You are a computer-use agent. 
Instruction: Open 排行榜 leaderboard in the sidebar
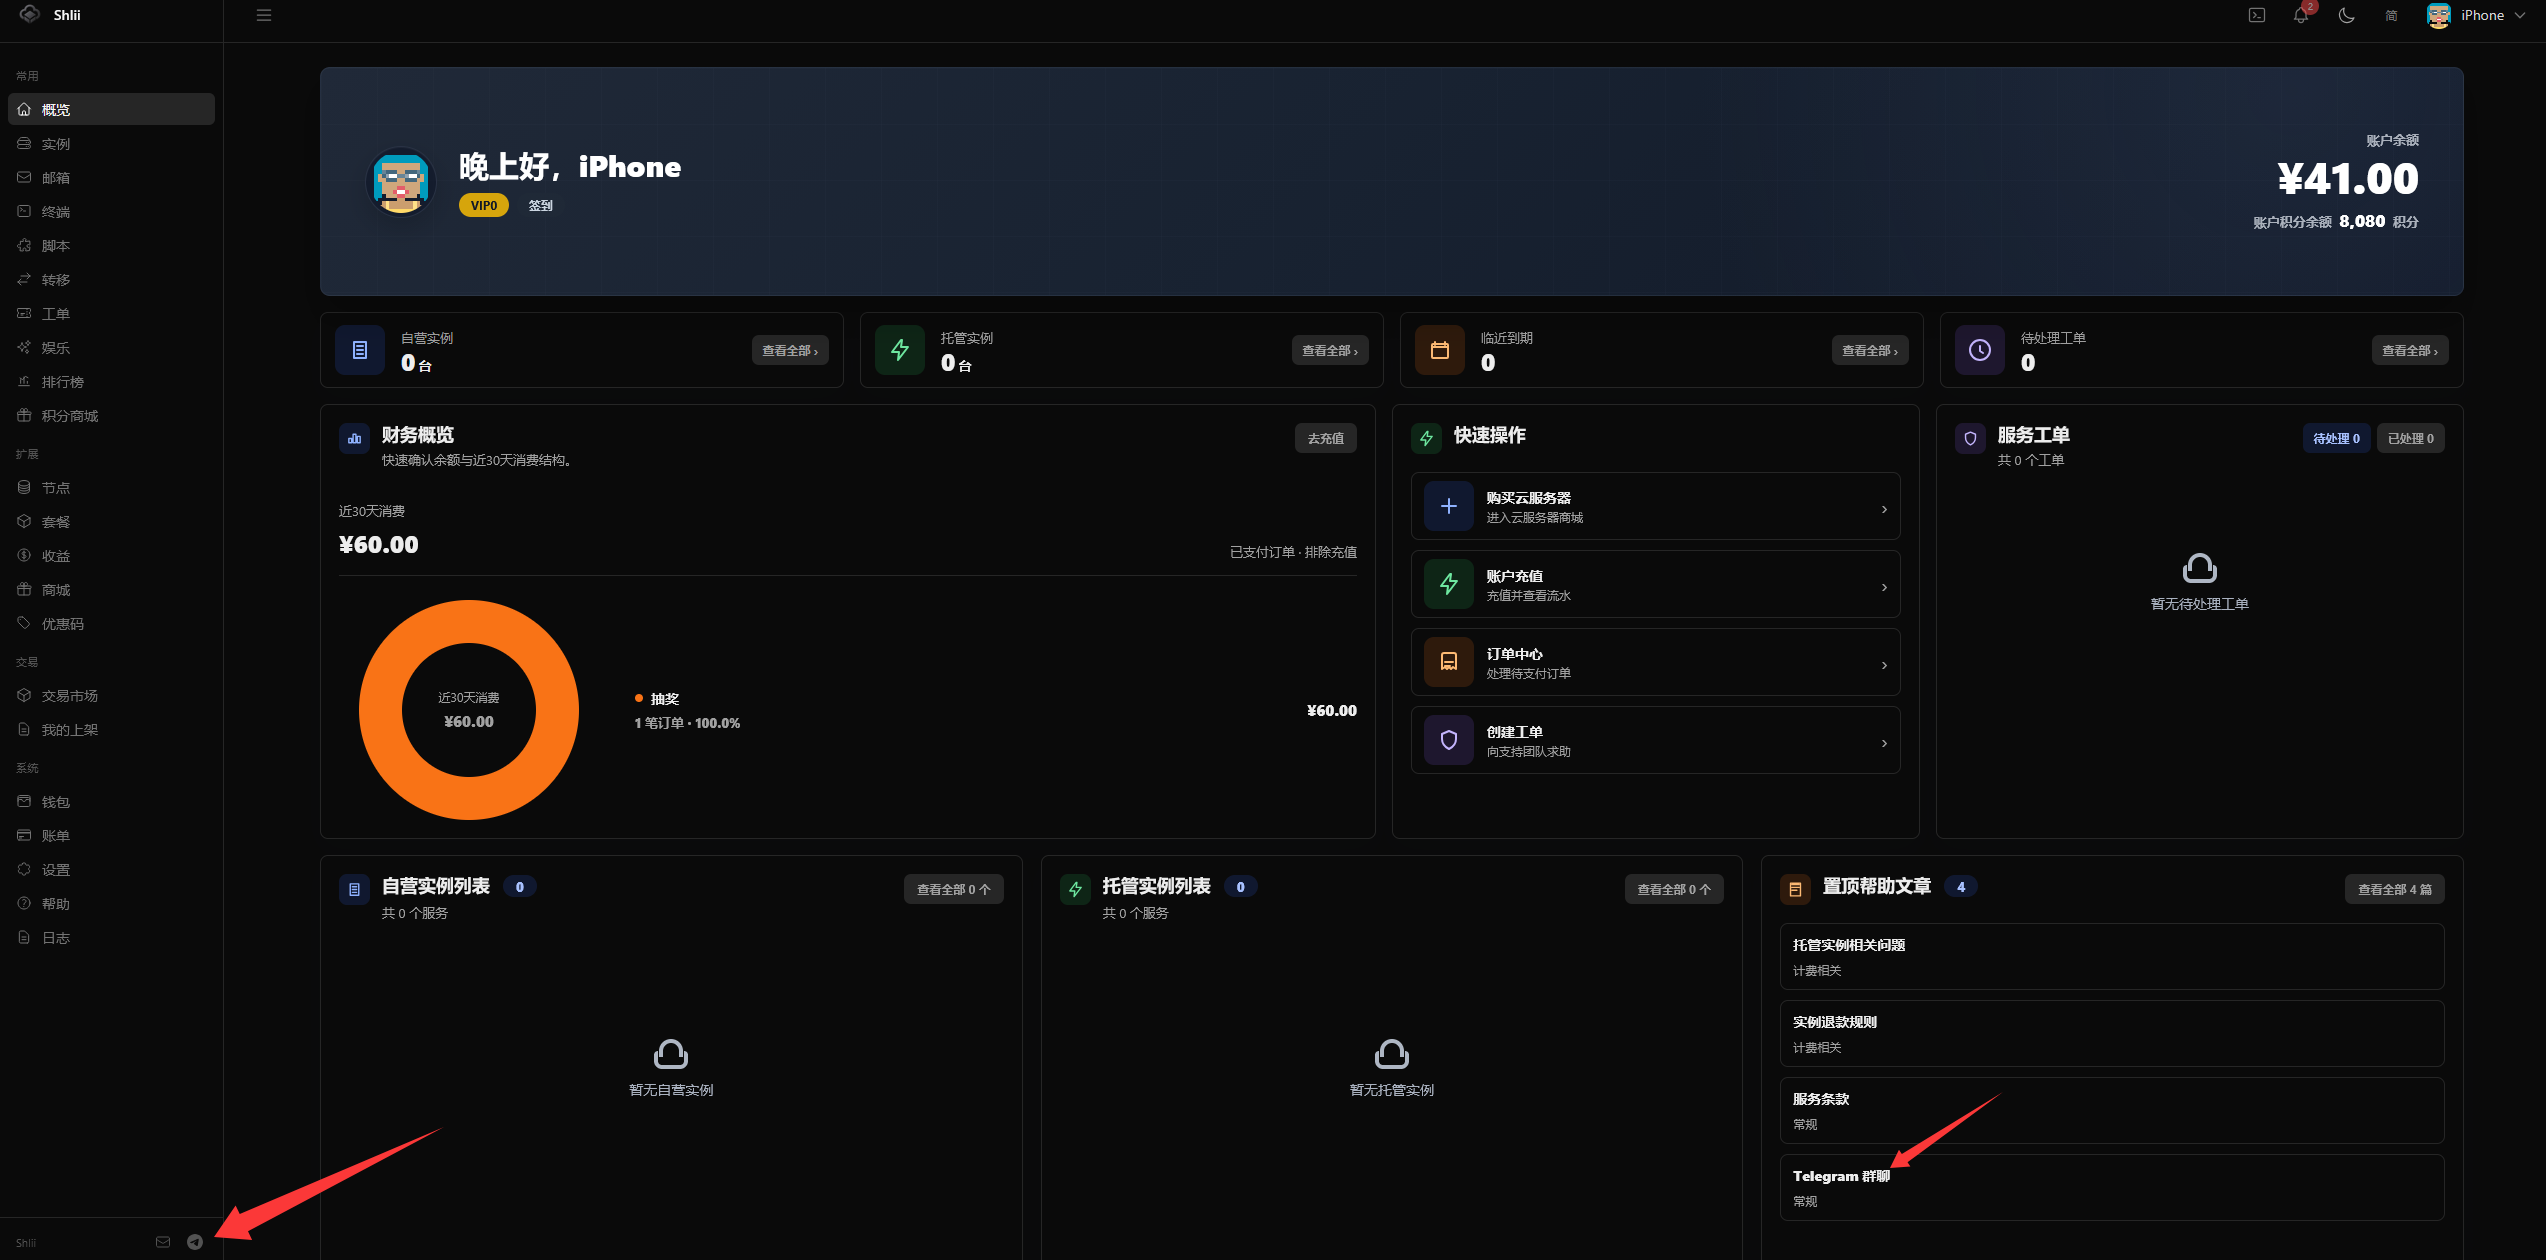pyautogui.click(x=111, y=381)
